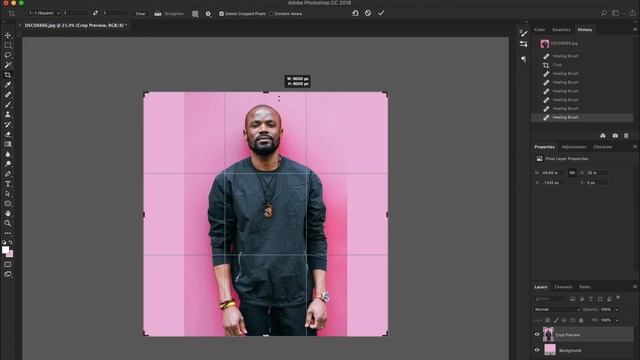Hide the Crop Preview layer
Image resolution: width=640 pixels, height=360 pixels.
(x=537, y=334)
